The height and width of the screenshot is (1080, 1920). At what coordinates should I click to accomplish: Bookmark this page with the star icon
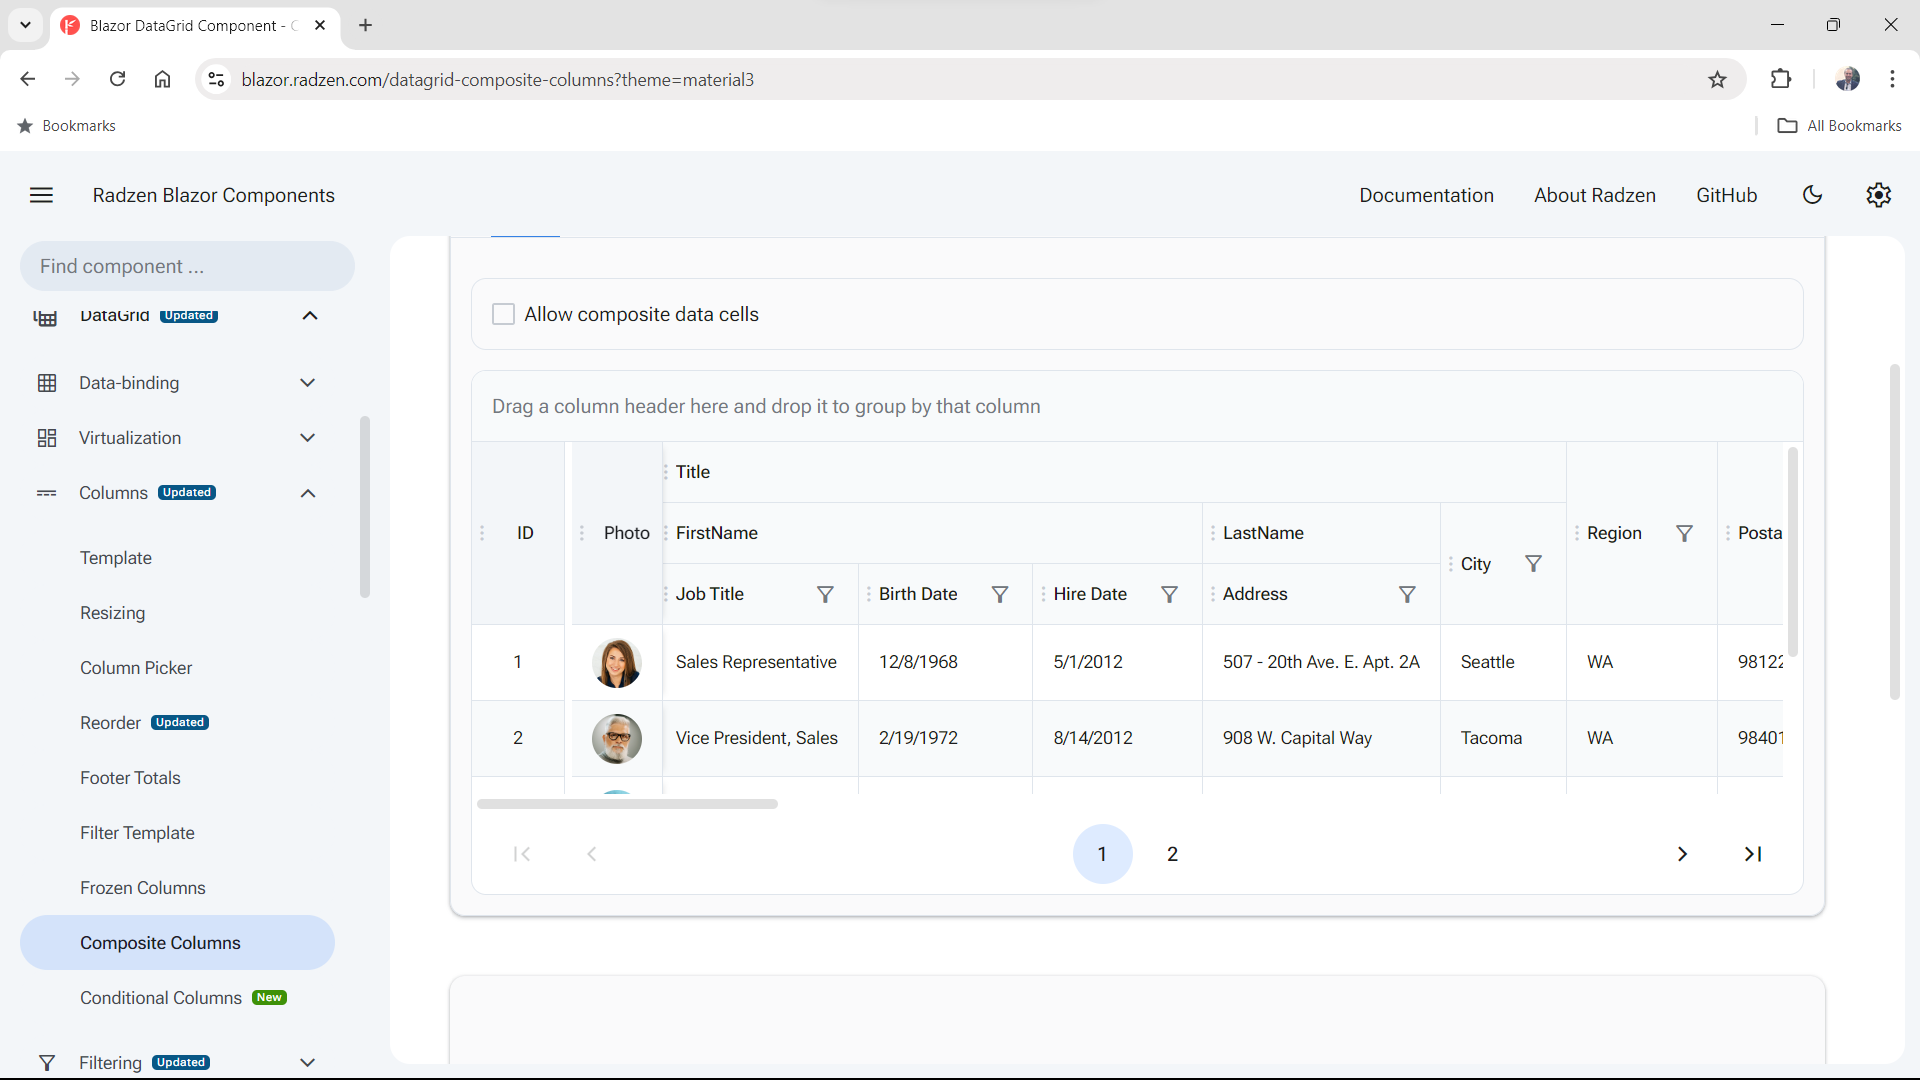click(x=1717, y=80)
